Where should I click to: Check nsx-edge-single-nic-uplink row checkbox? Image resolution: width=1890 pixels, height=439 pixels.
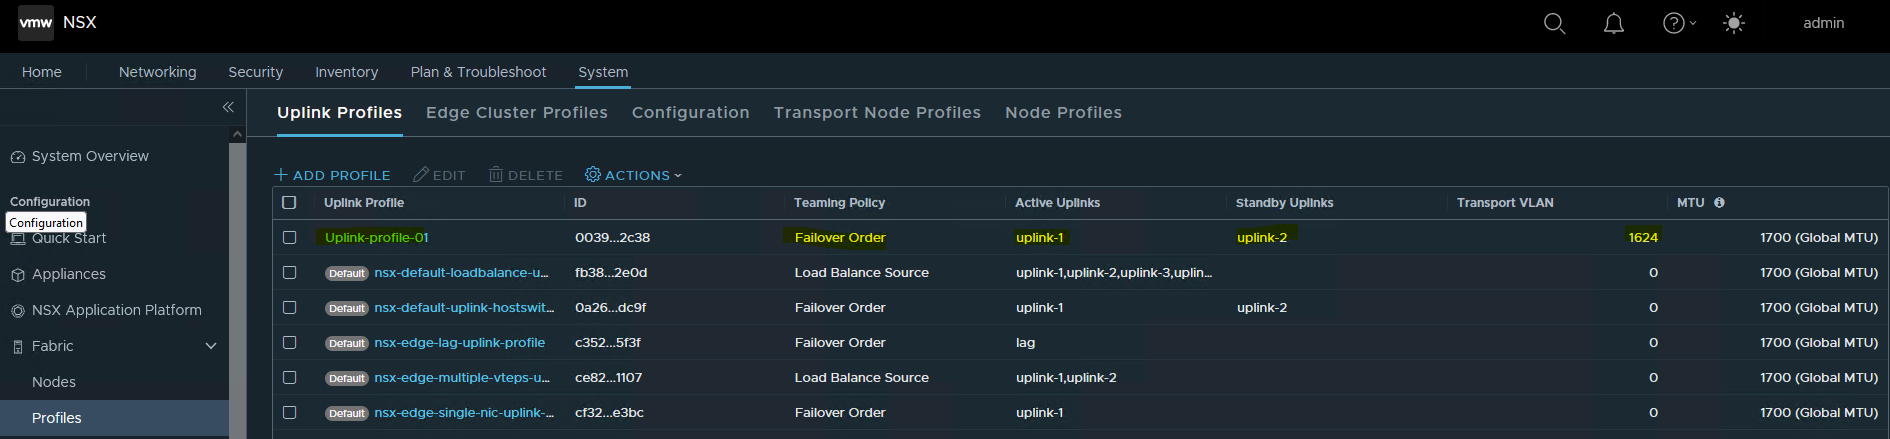click(289, 412)
